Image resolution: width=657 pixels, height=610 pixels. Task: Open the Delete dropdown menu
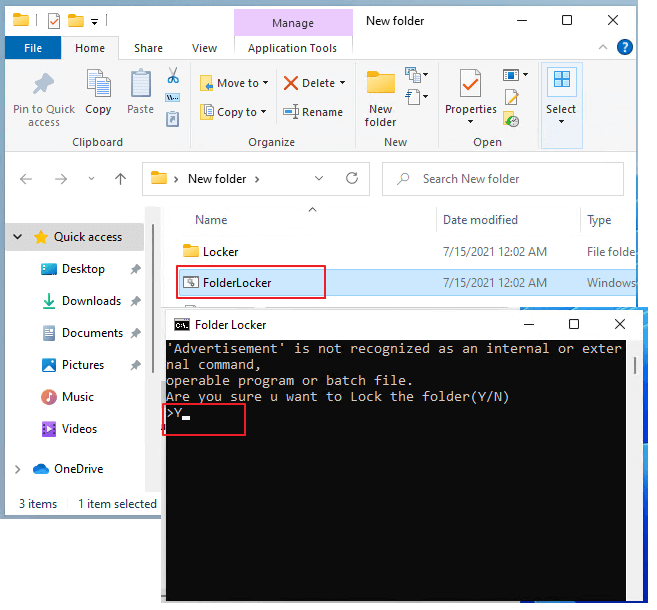[x=342, y=83]
